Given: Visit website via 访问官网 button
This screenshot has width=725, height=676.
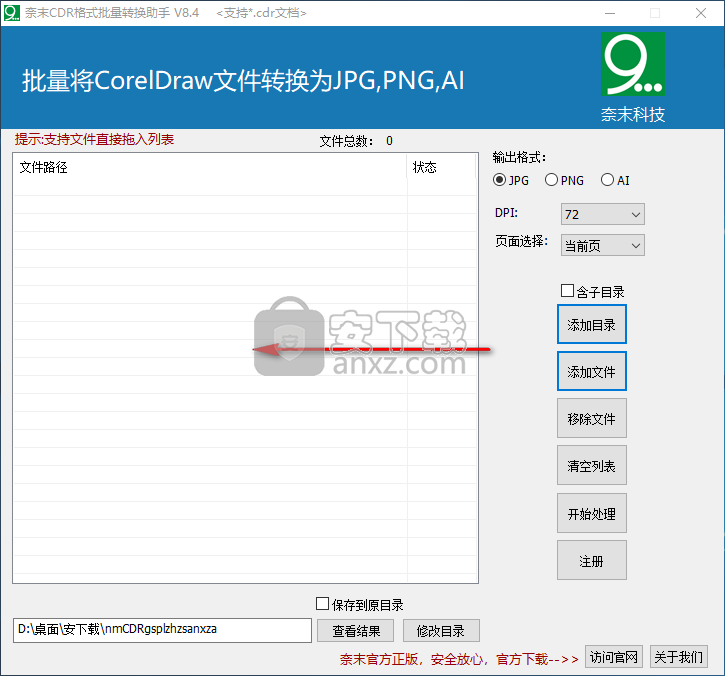Looking at the screenshot, I should point(613,657).
